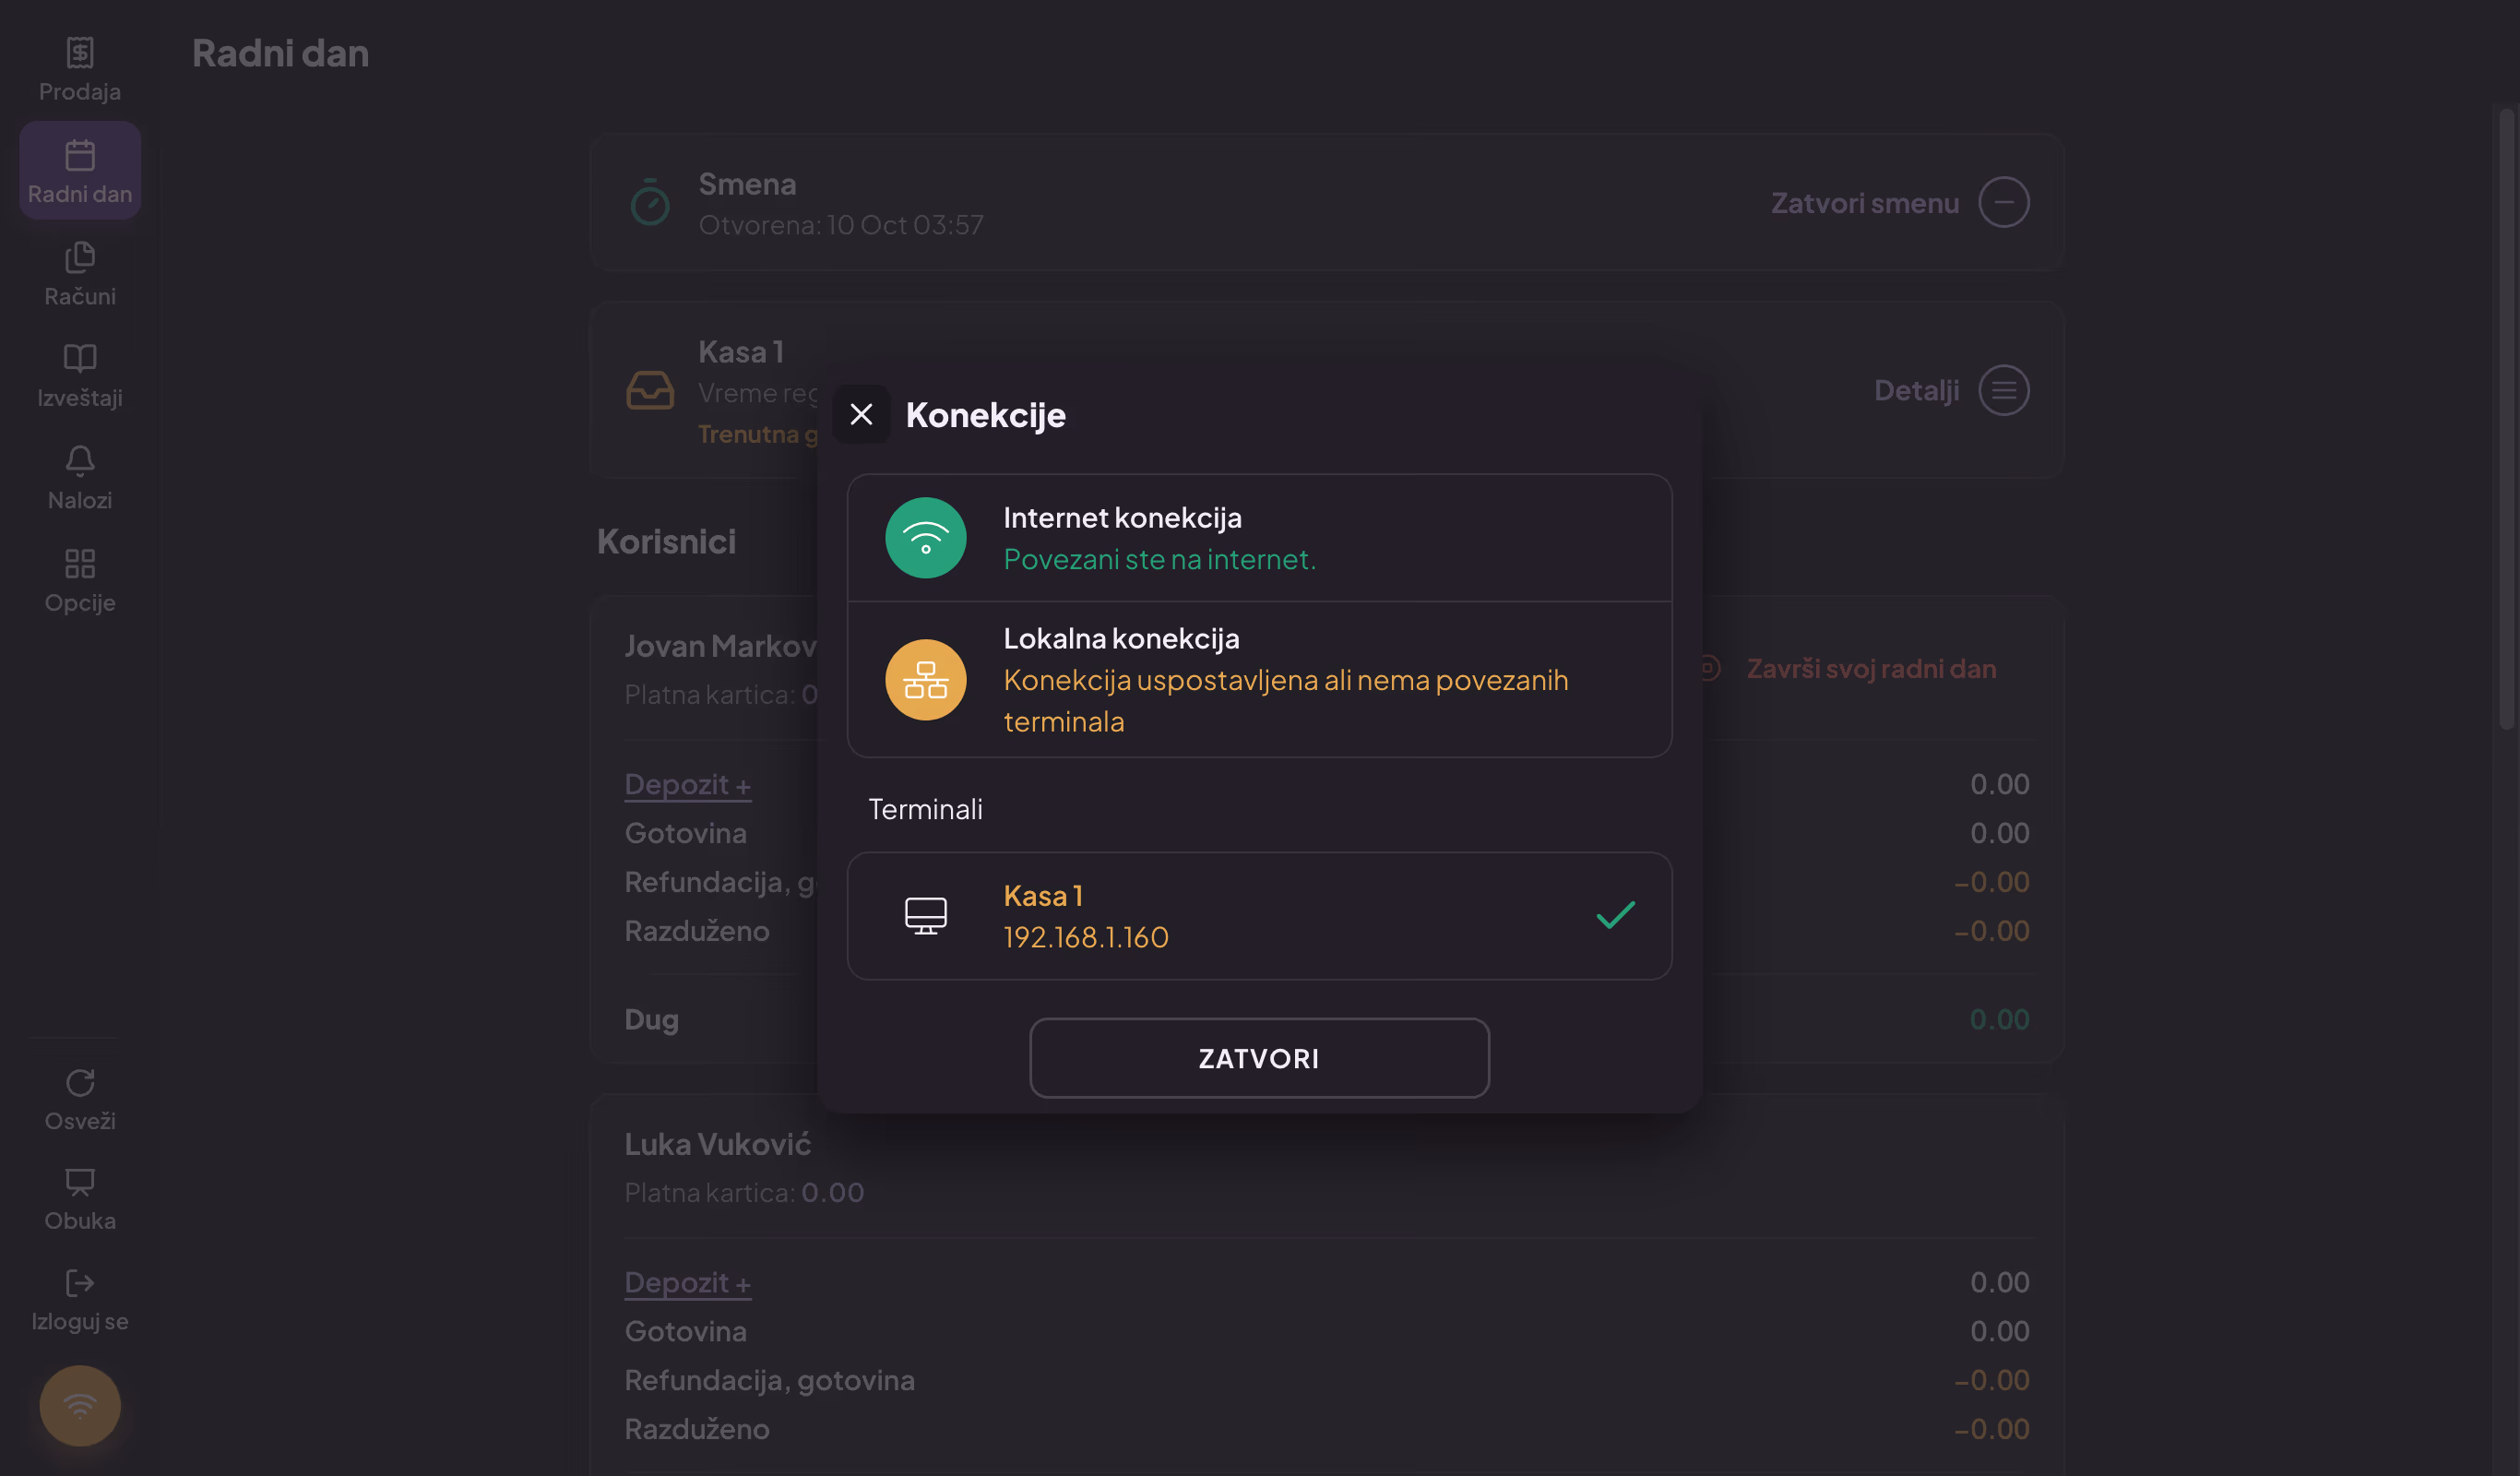Image resolution: width=2520 pixels, height=1476 pixels.
Task: Click the 'Povezani ste na internet.' text
Action: click(x=1159, y=560)
